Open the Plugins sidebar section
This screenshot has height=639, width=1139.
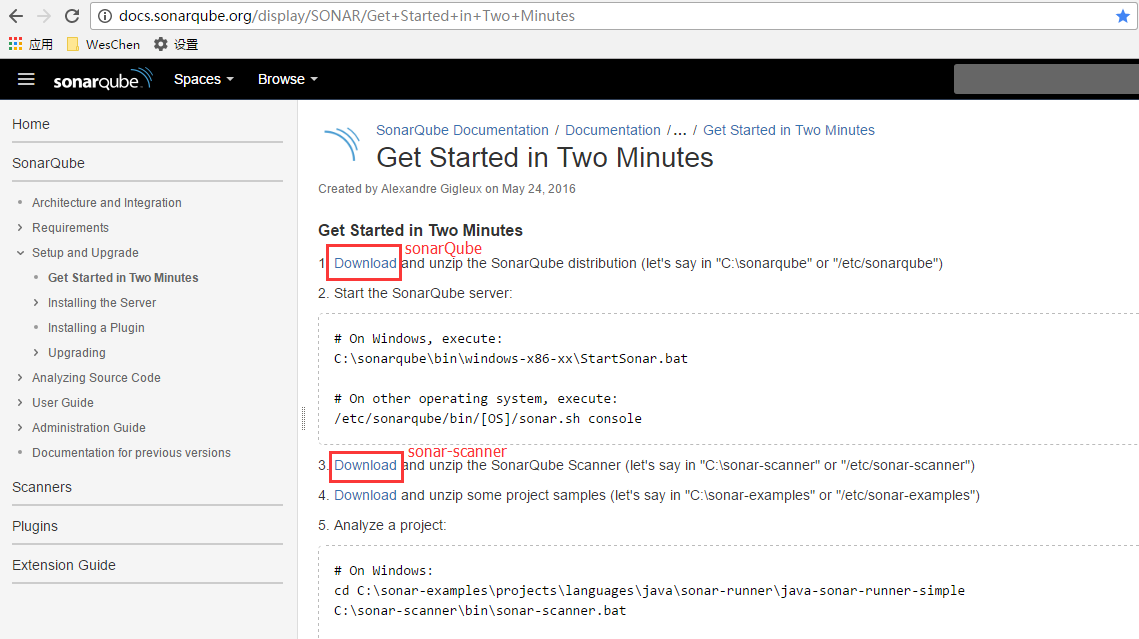(x=35, y=526)
